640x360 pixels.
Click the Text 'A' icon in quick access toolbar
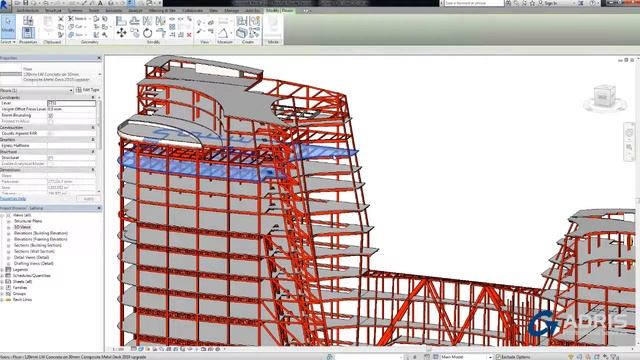point(100,3)
